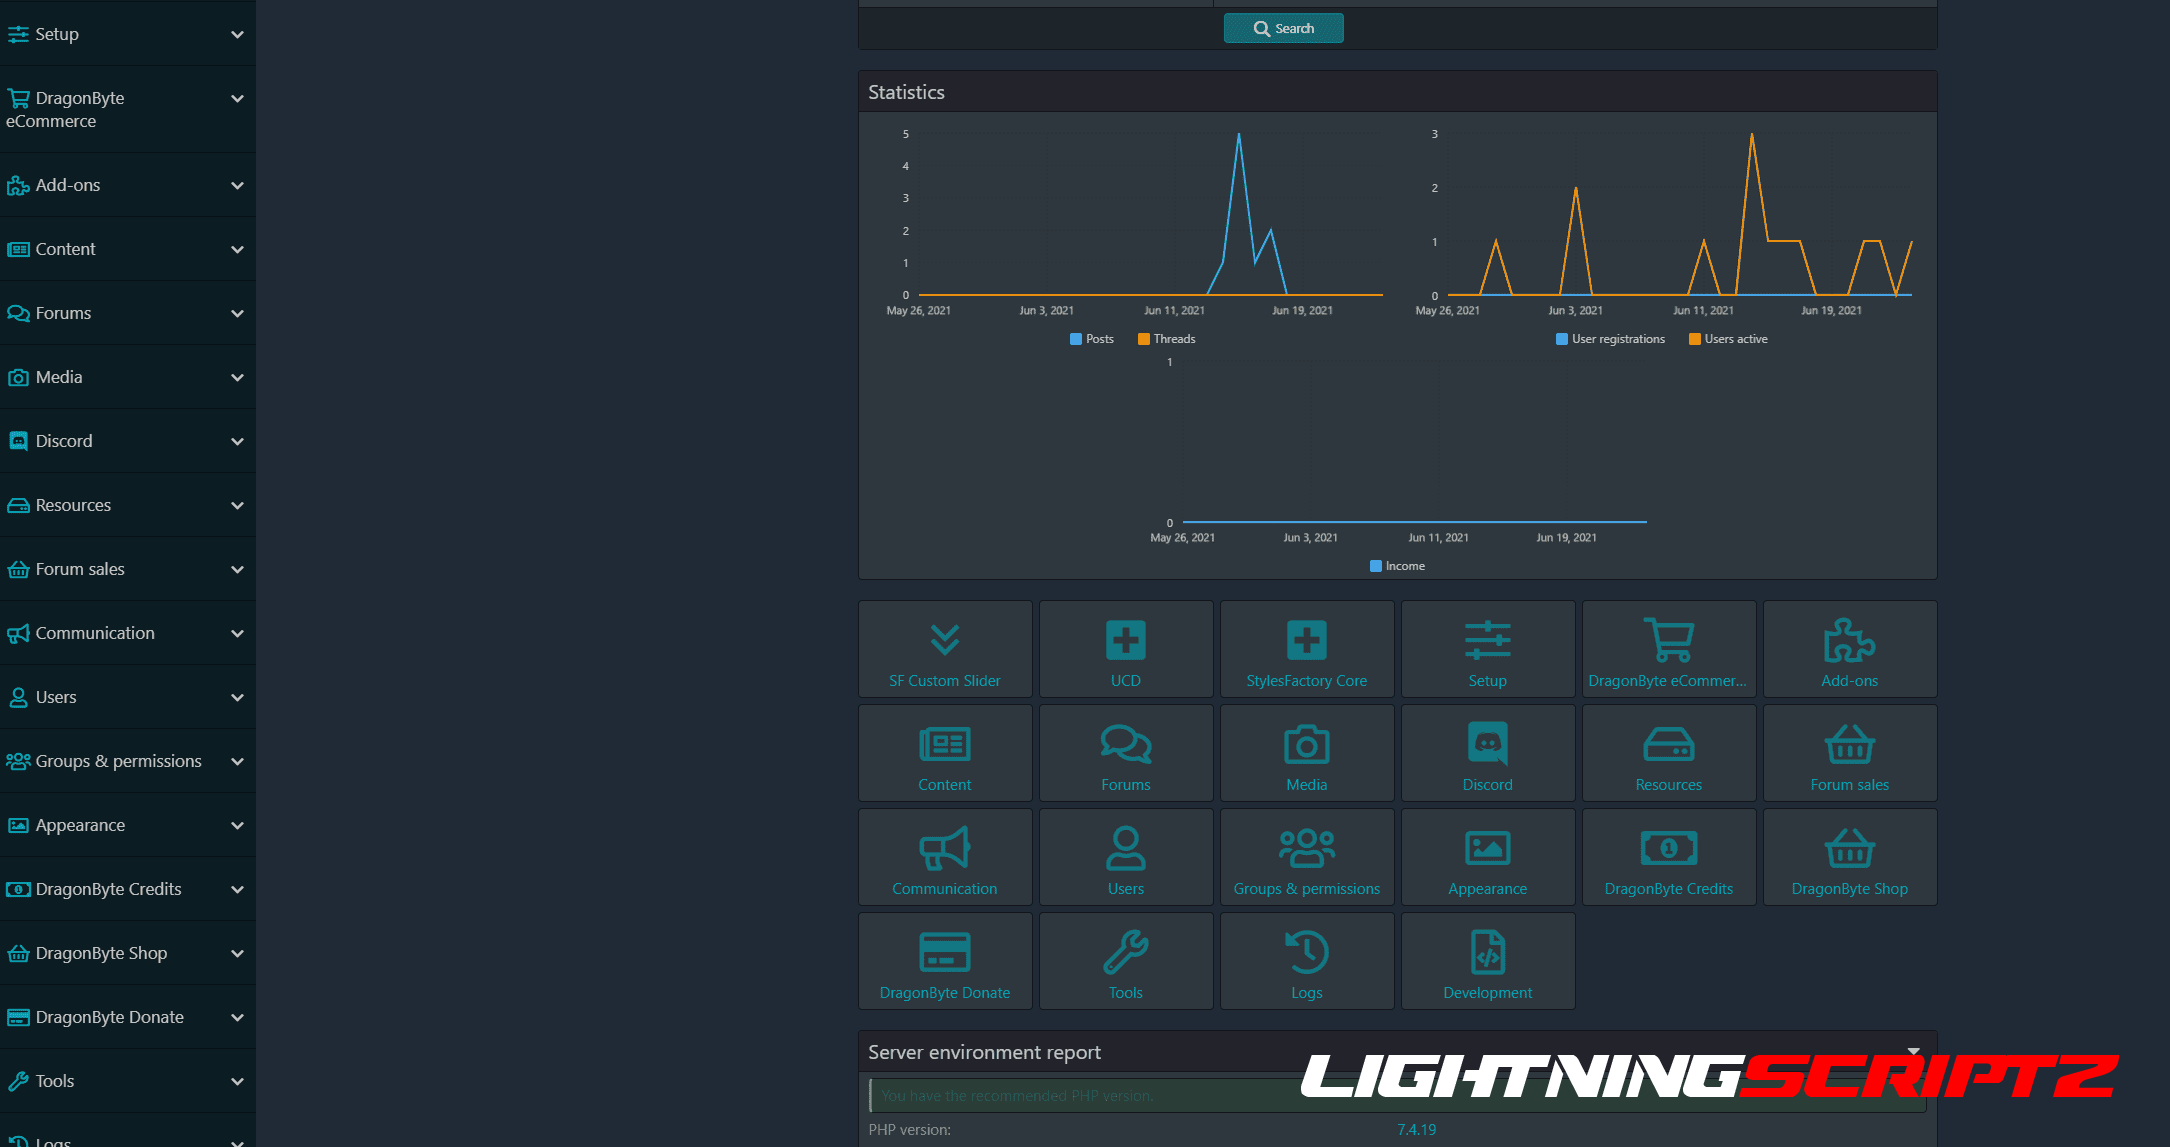Toggle Users active legend entry
The image size is (2170, 1147).
(1728, 339)
